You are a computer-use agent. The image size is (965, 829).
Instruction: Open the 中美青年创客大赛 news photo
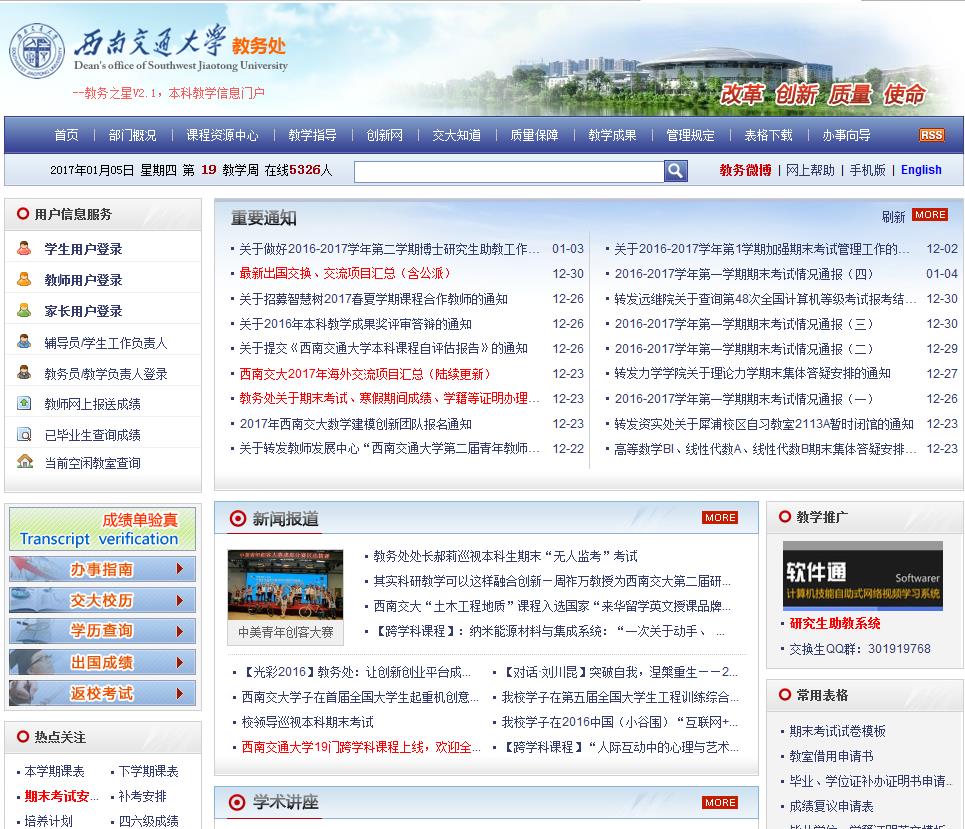285,585
